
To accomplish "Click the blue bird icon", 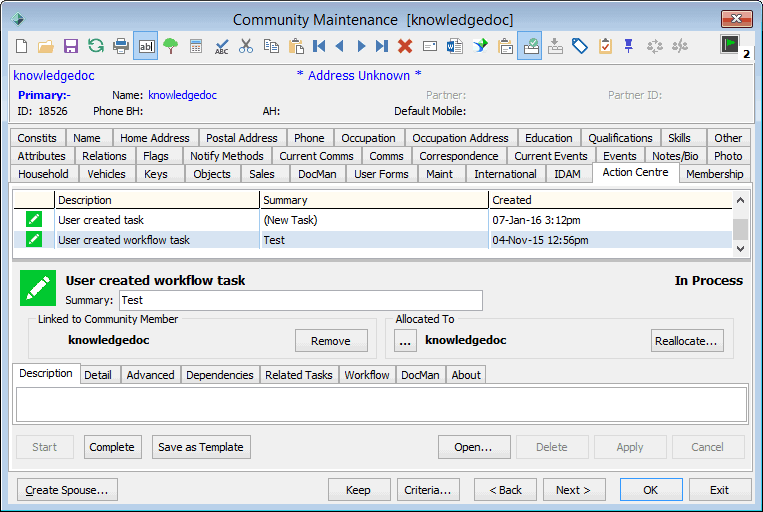I will [480, 46].
